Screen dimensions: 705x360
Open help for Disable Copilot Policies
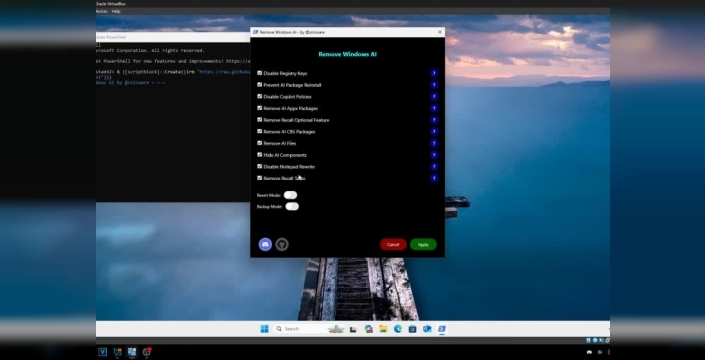pyautogui.click(x=434, y=97)
